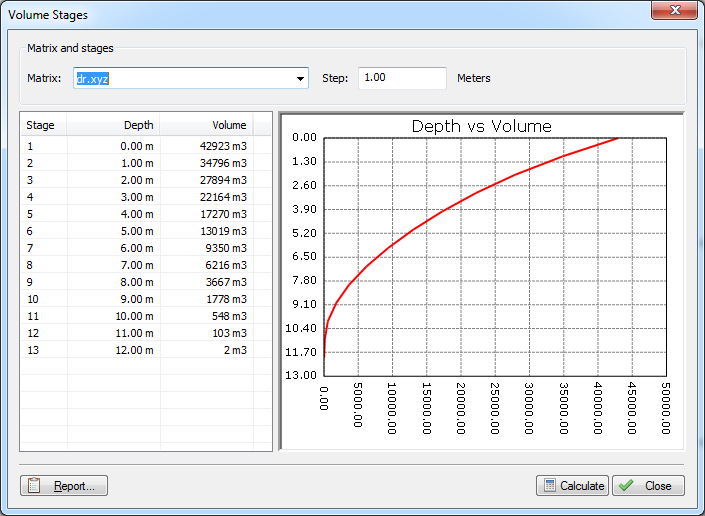Viewport: 705px width, 516px height.
Task: Click the clipboard icon on the Report button
Action: coord(35,486)
